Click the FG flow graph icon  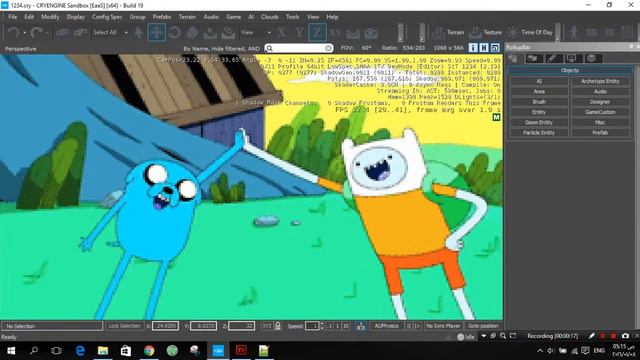coord(609,32)
